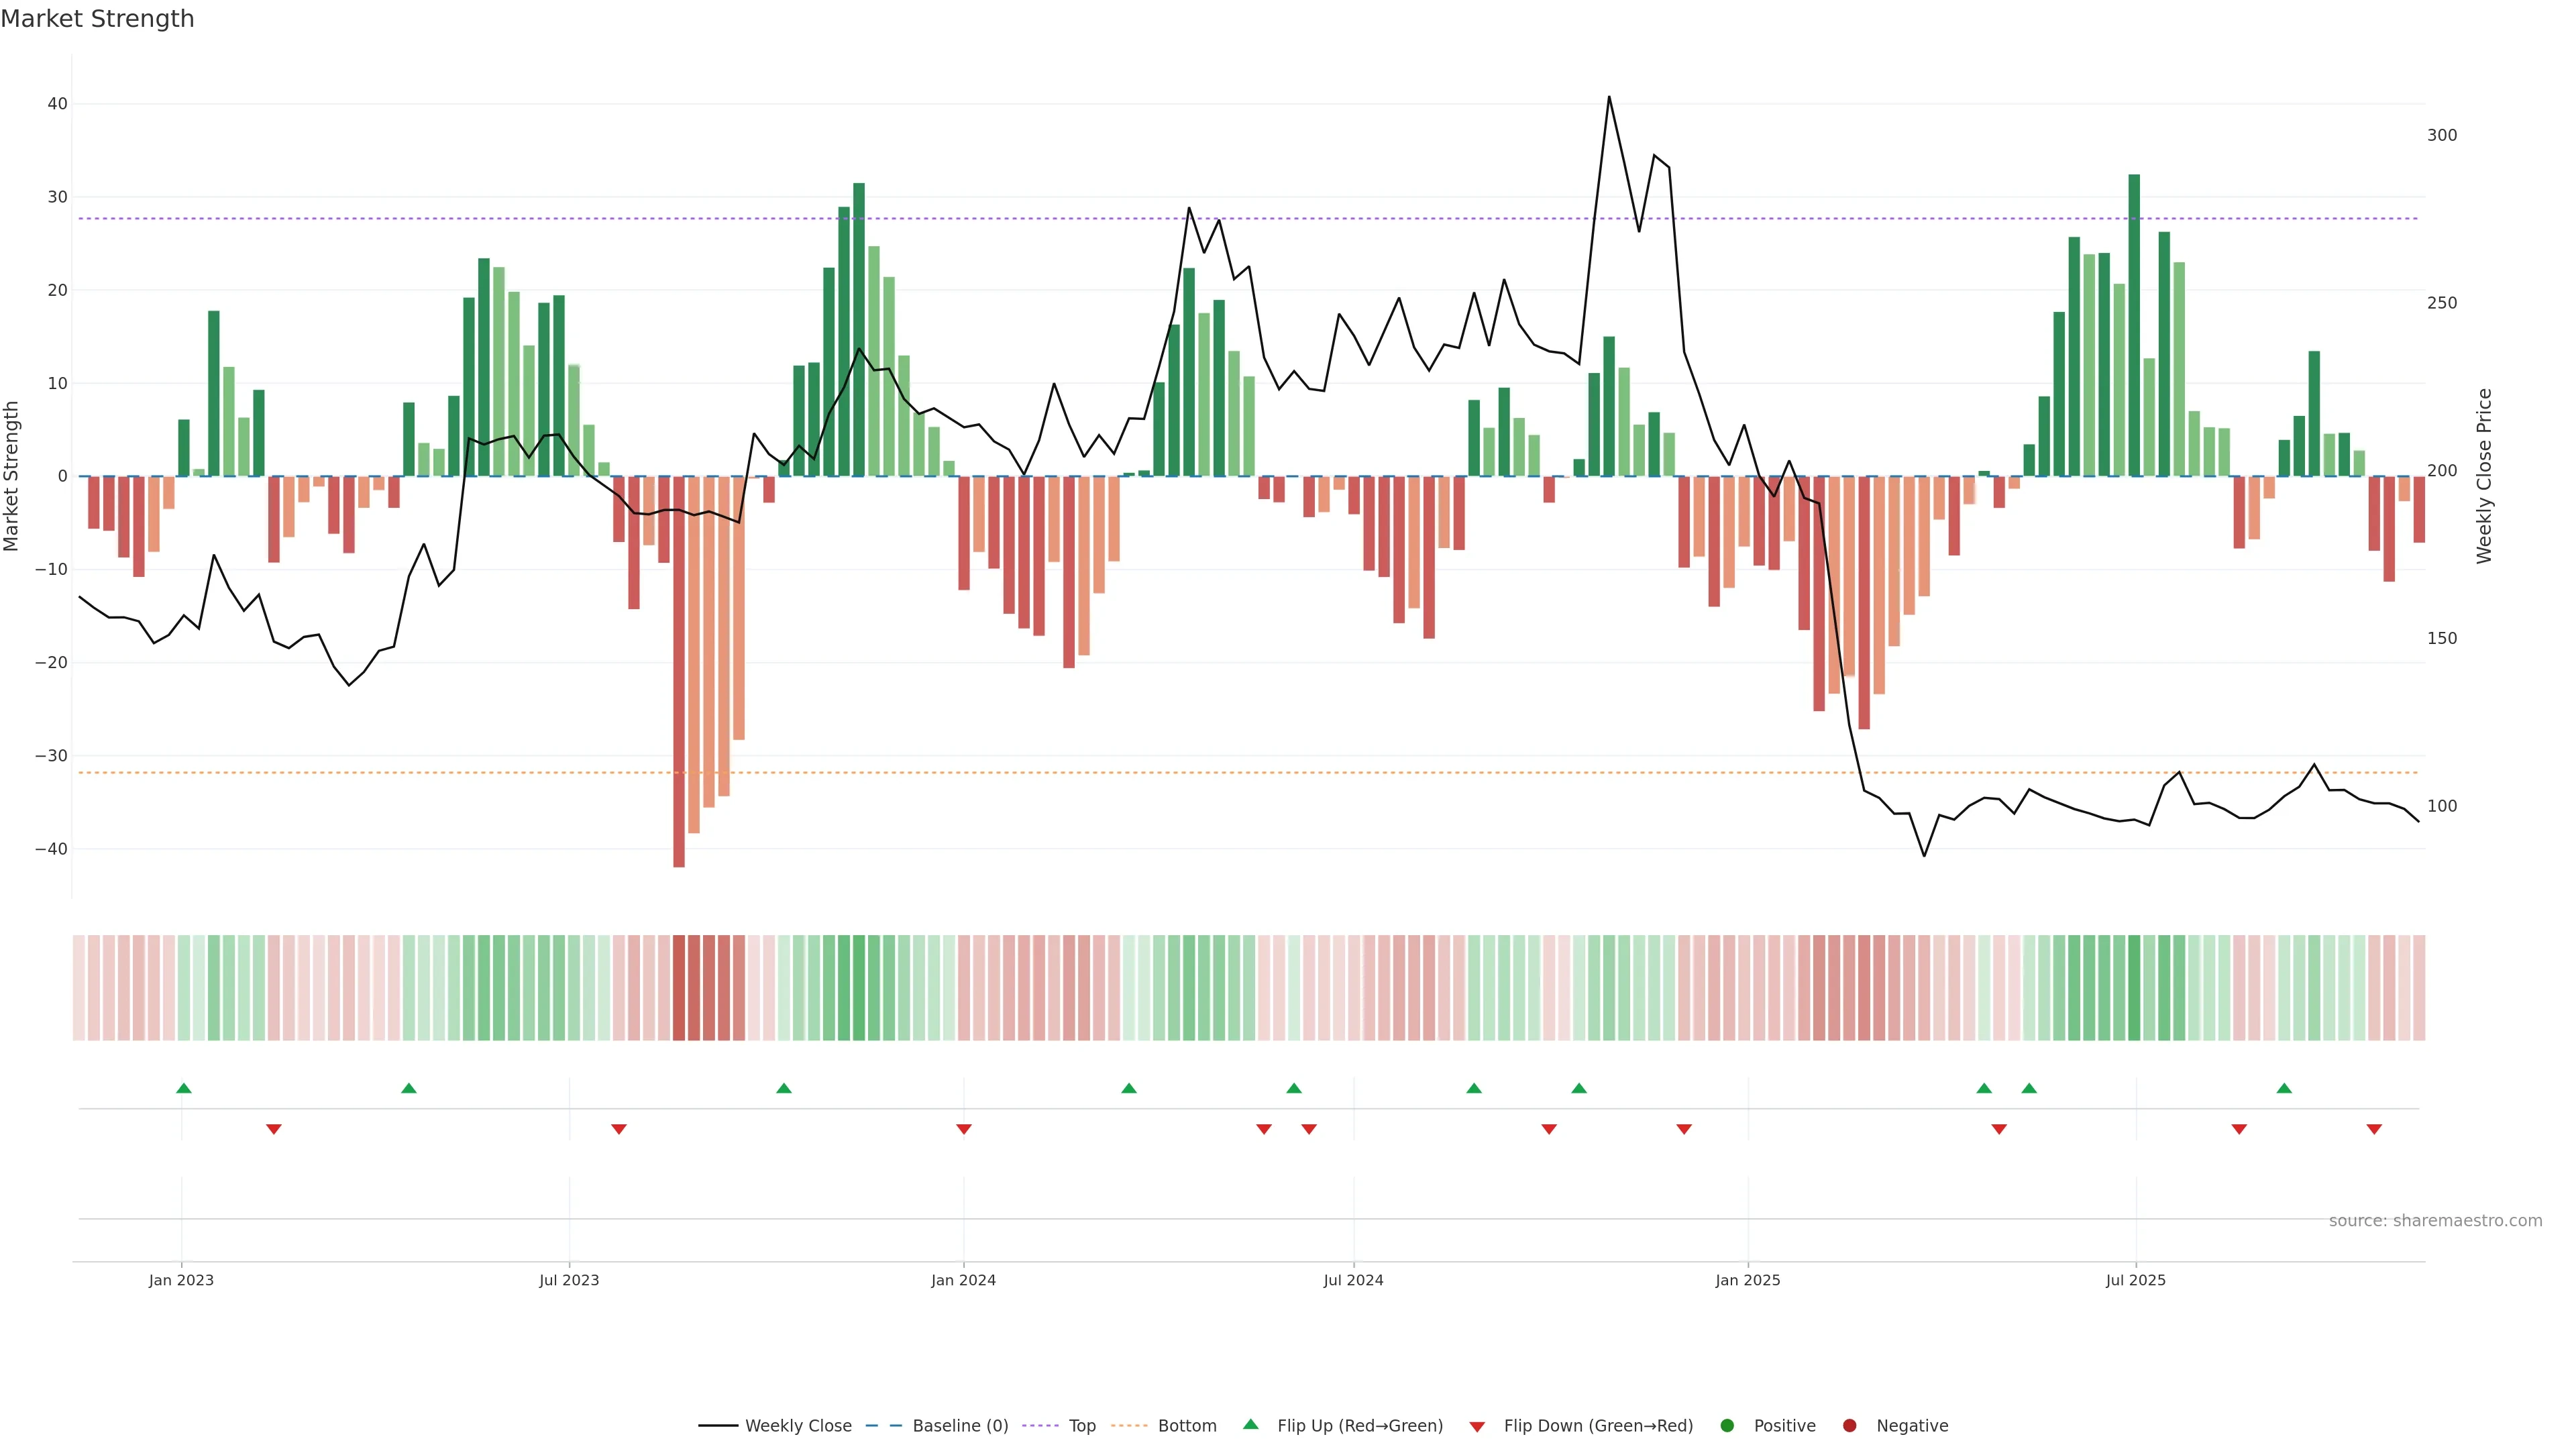Viewport: 2576px width, 1449px height.
Task: Click the green Positive legend dot
Action: (x=1727, y=1426)
